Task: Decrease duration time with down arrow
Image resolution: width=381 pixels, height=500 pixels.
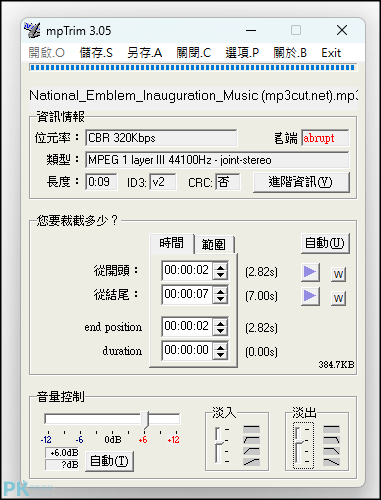Action: pos(220,355)
